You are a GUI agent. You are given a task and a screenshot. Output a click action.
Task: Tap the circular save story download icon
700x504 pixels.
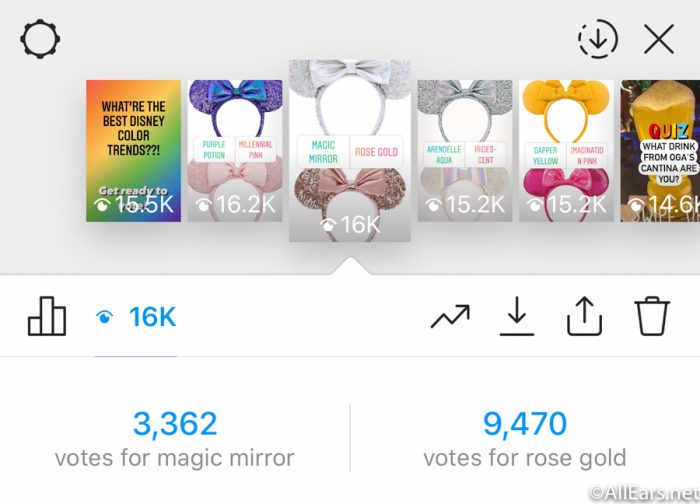point(598,39)
